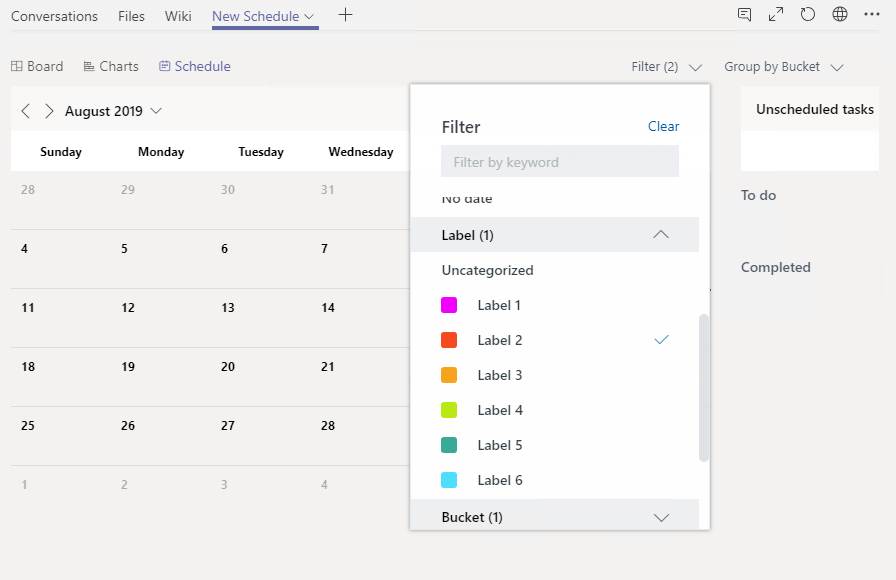Toggle Label 5 filter

555,445
